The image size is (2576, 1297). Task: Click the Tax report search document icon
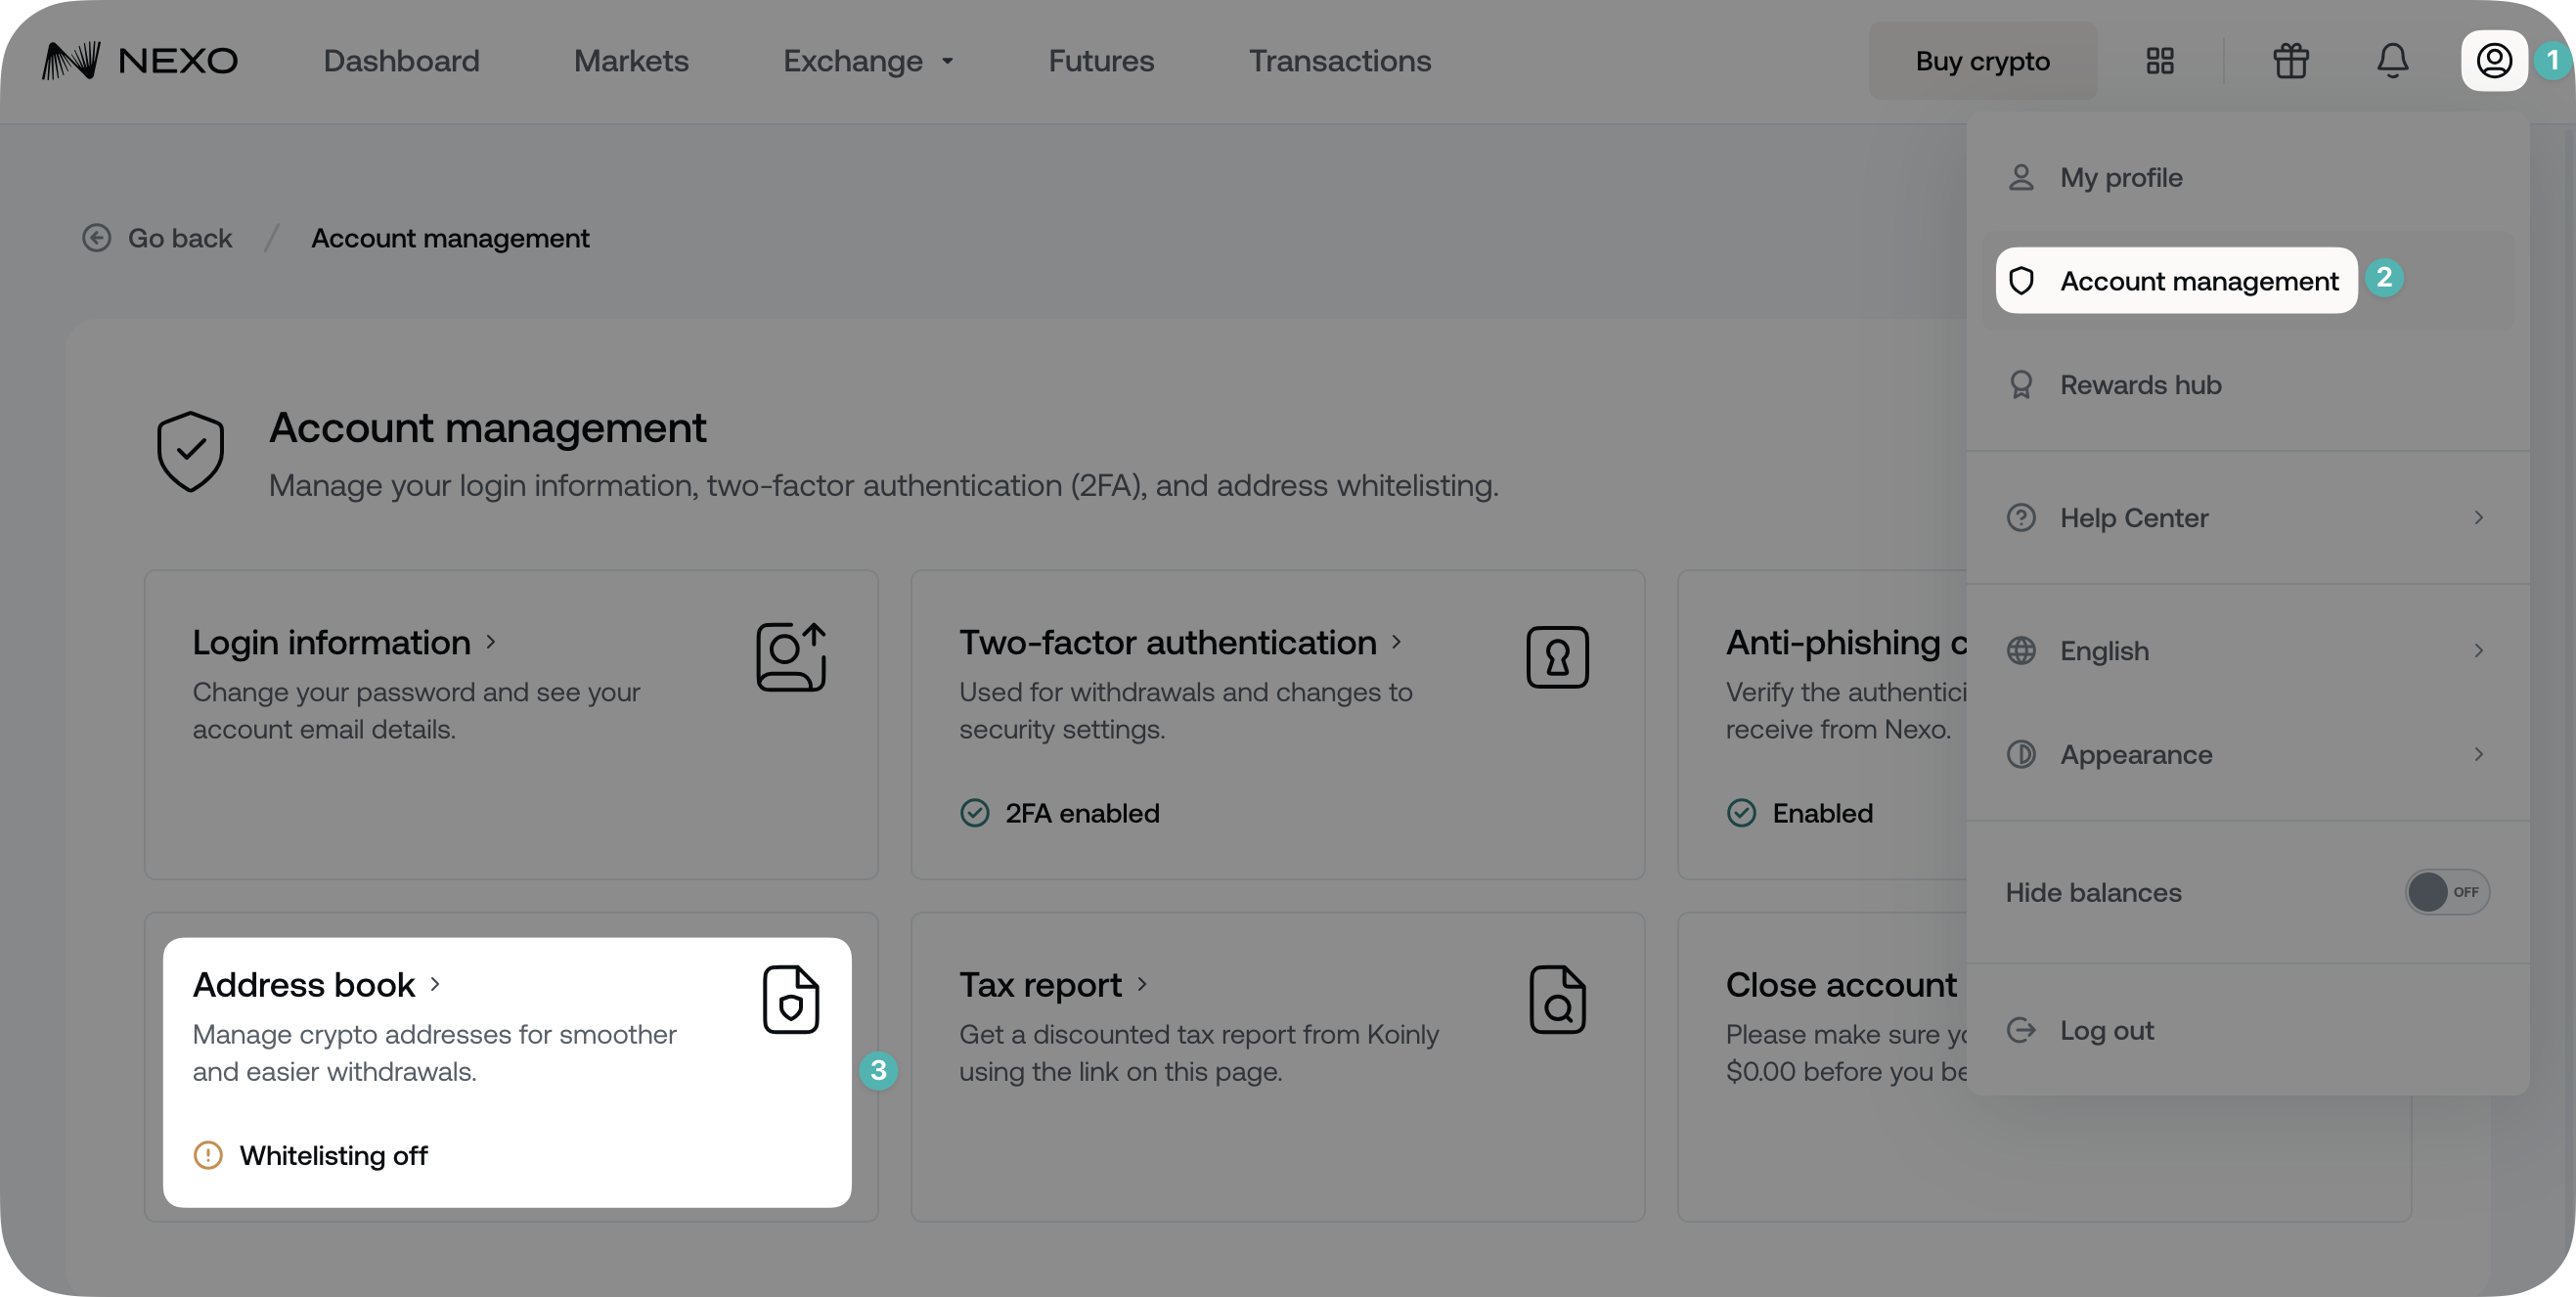1557,999
